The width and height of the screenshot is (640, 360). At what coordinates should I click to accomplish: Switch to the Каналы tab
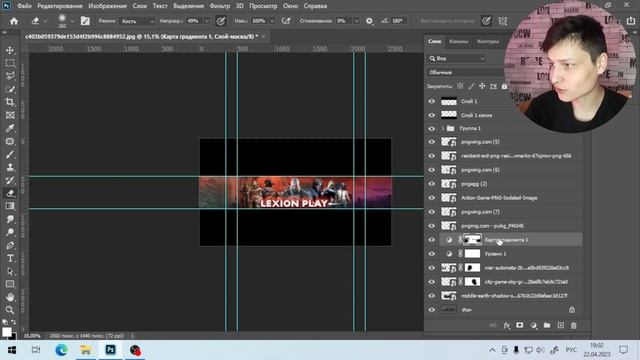[x=458, y=42]
